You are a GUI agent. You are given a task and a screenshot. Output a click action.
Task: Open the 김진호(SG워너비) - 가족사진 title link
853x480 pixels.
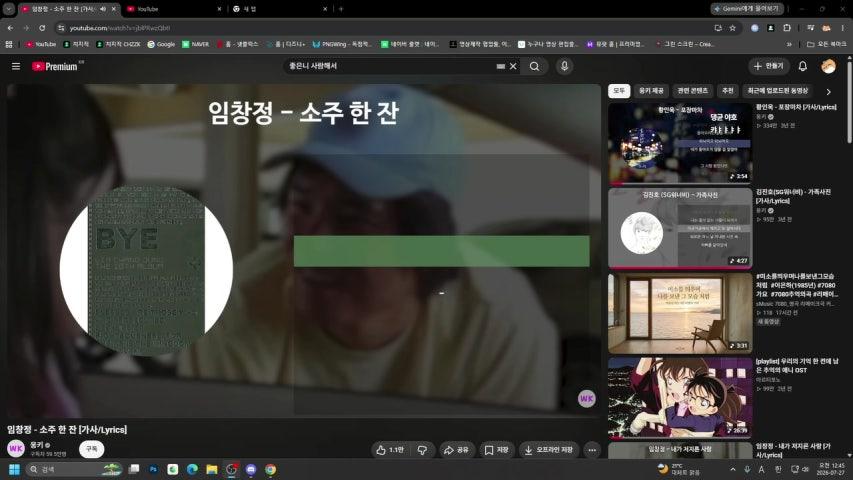[793, 196]
